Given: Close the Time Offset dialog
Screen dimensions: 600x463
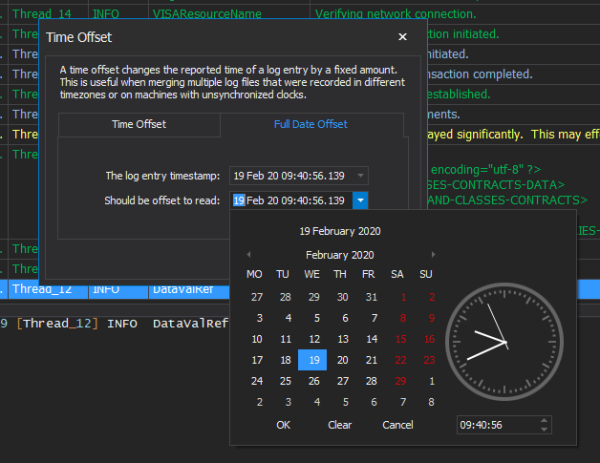Looking at the screenshot, I should [x=402, y=37].
